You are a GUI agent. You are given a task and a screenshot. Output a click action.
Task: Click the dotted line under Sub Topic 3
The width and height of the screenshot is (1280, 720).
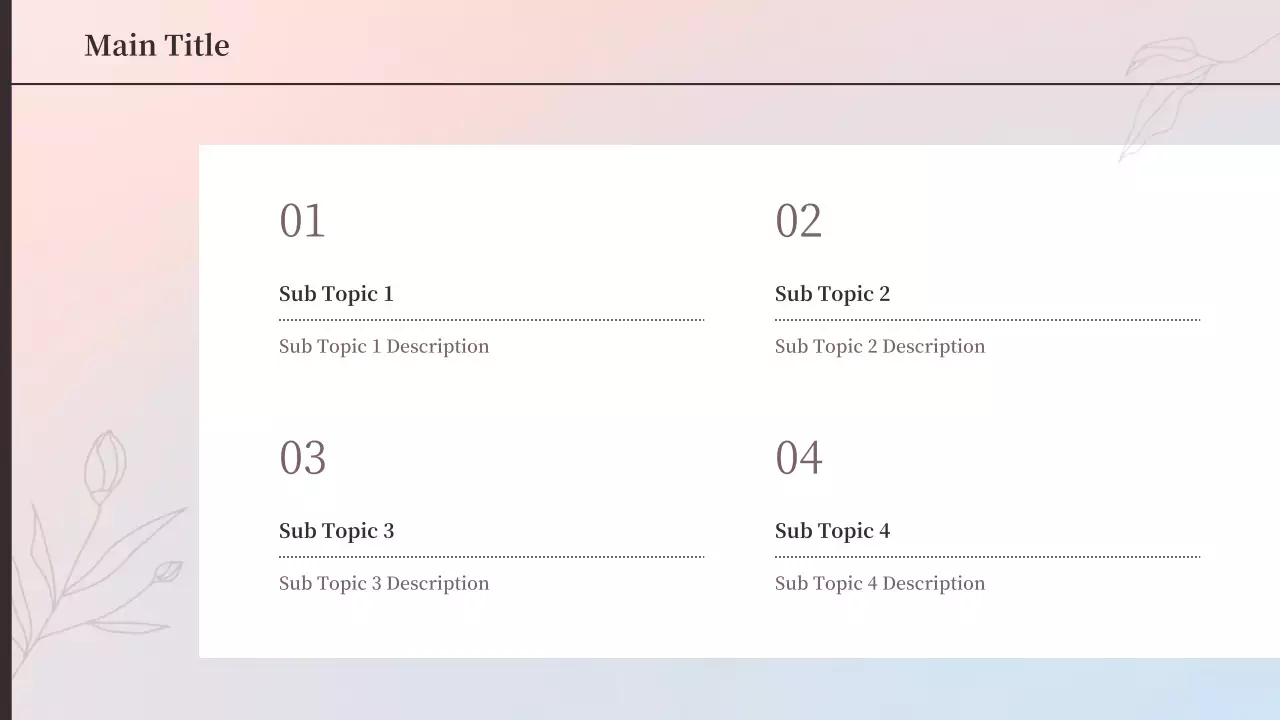coord(491,557)
